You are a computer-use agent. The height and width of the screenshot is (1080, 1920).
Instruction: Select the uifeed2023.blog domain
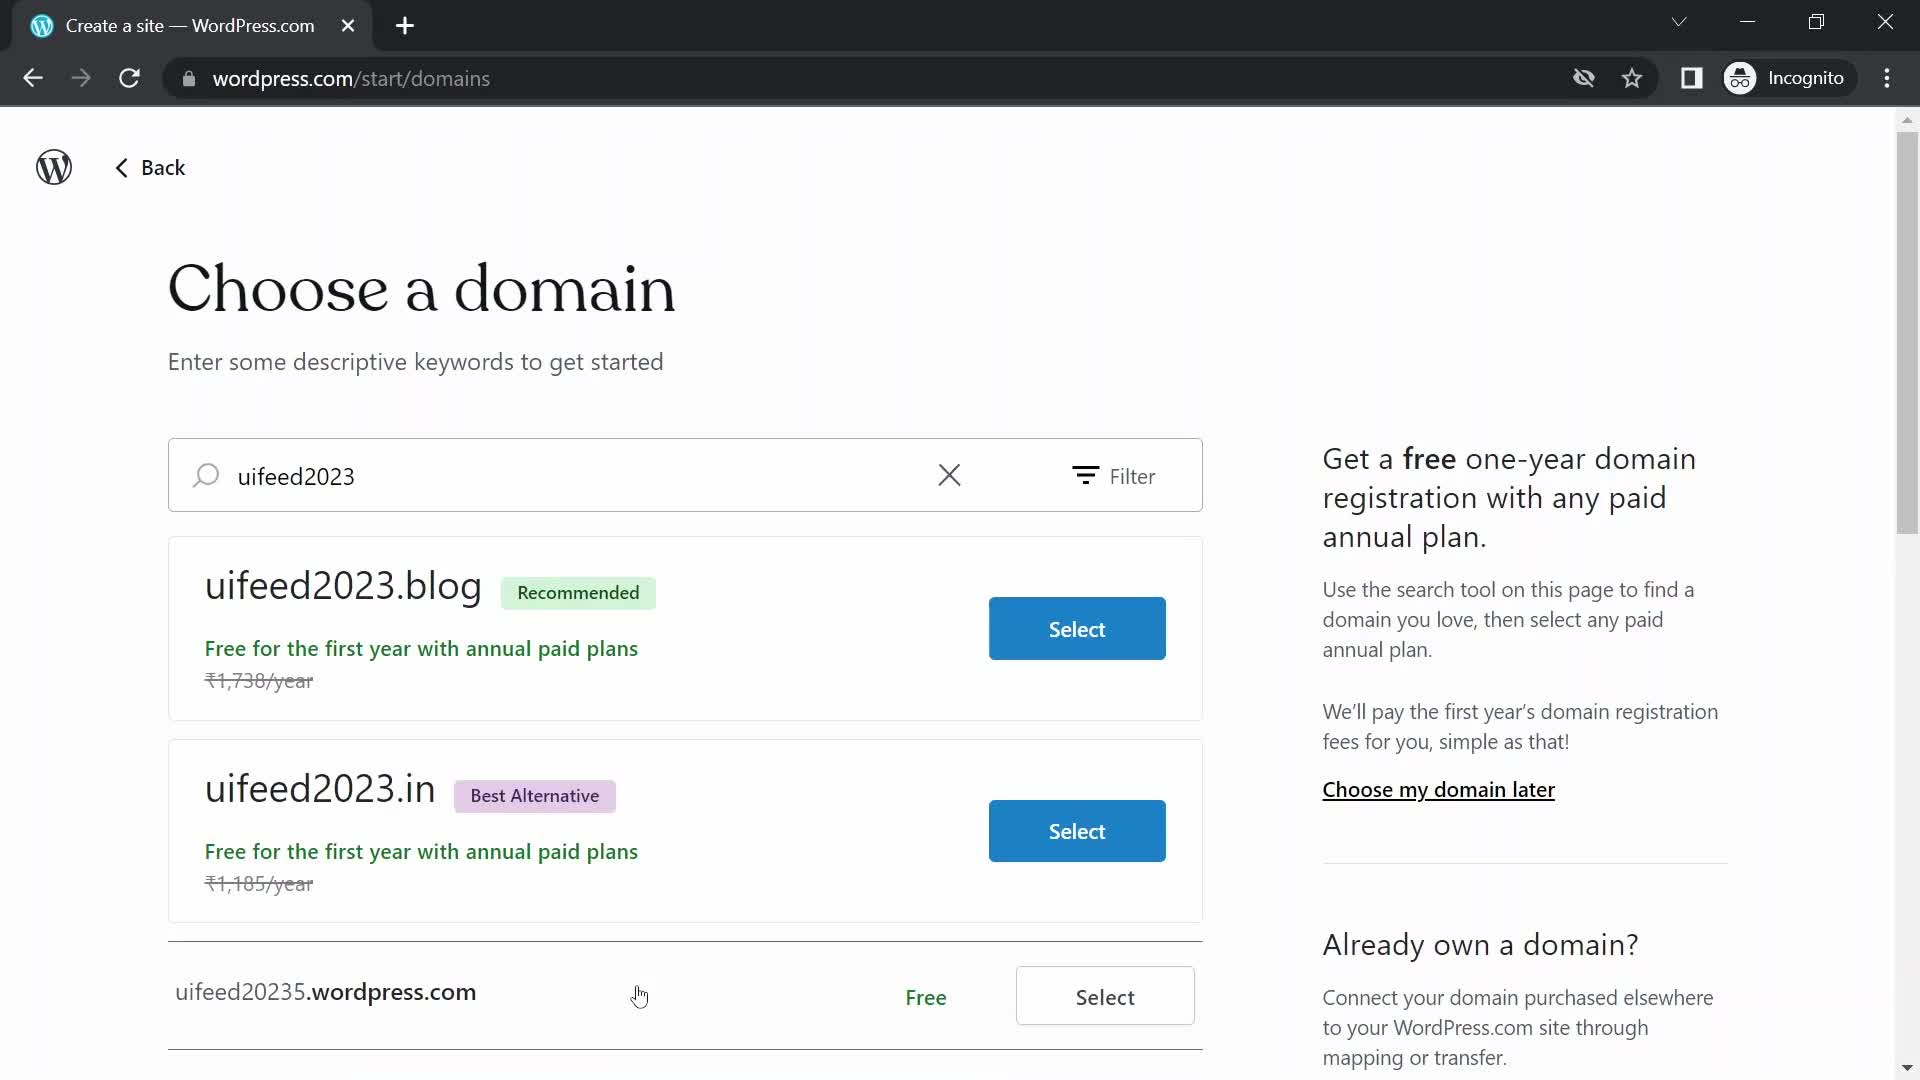point(1077,628)
